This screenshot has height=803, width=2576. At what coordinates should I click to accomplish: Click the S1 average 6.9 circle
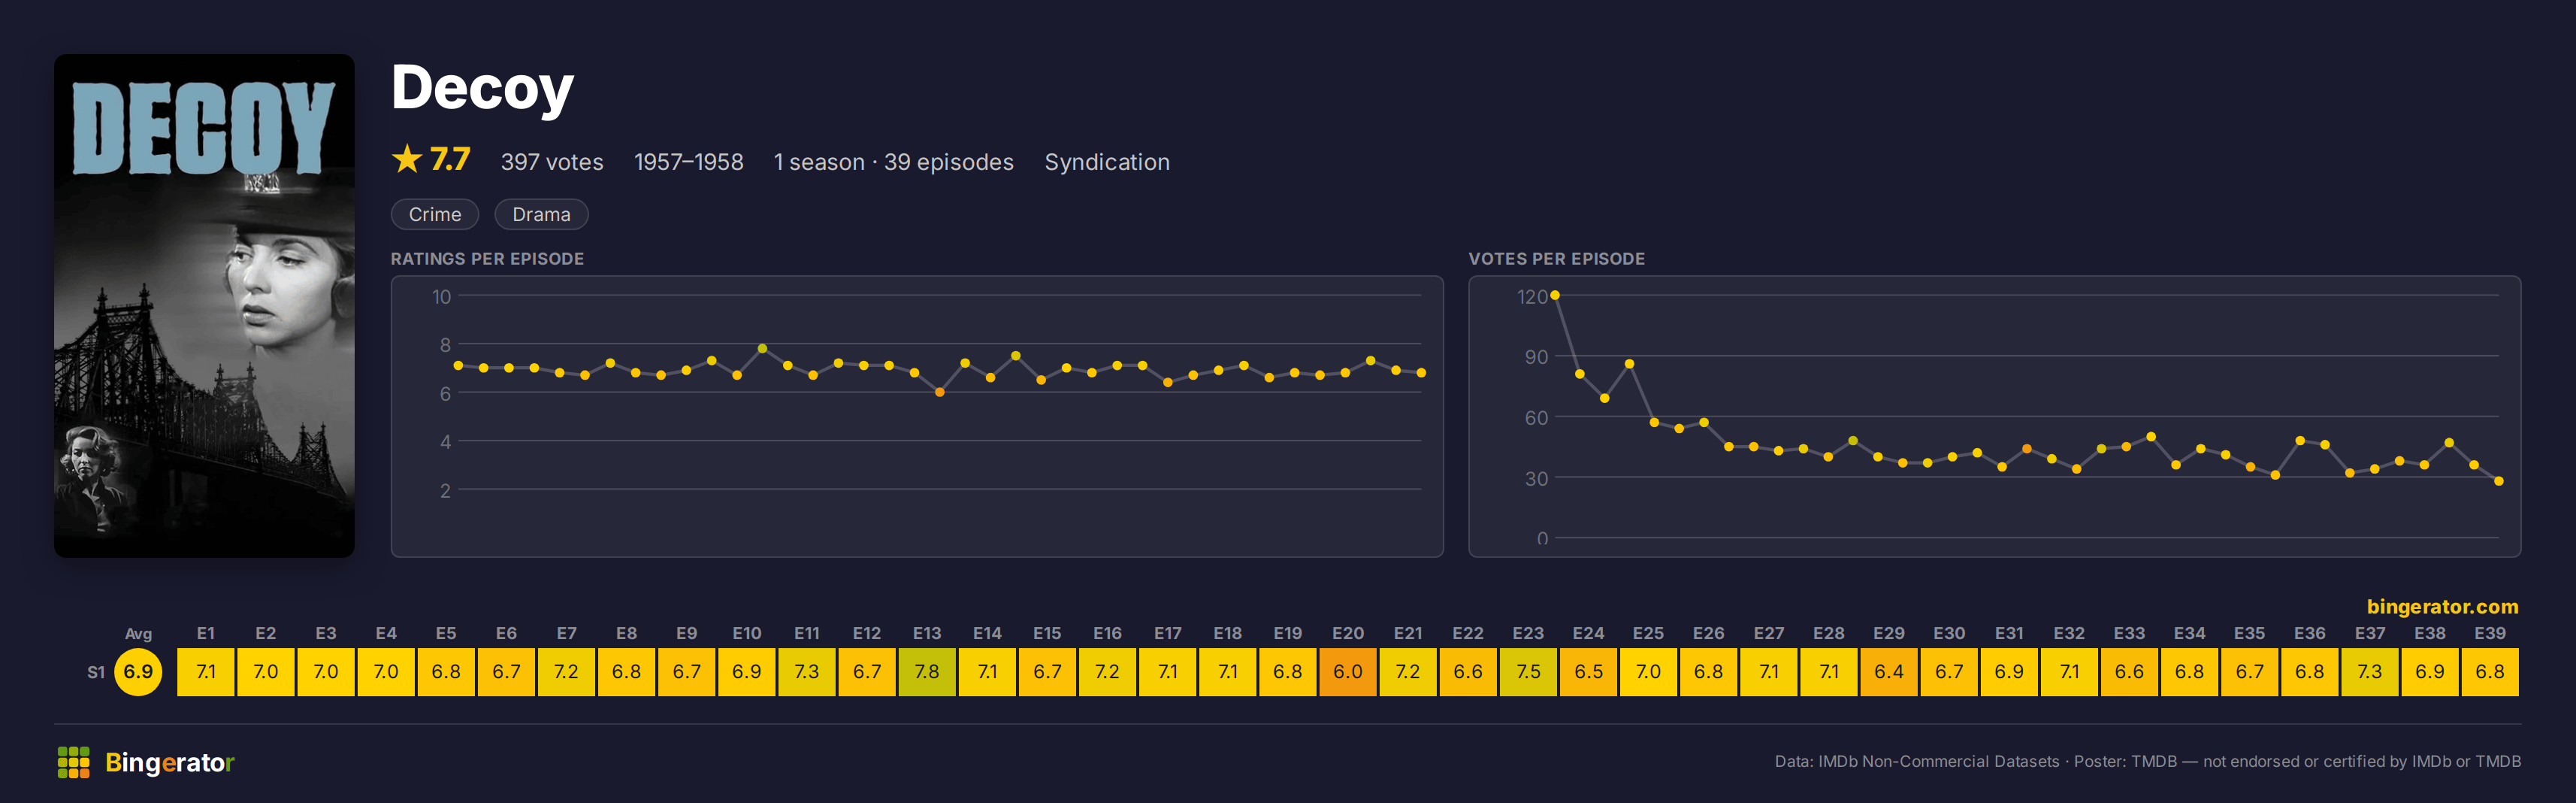tap(138, 672)
